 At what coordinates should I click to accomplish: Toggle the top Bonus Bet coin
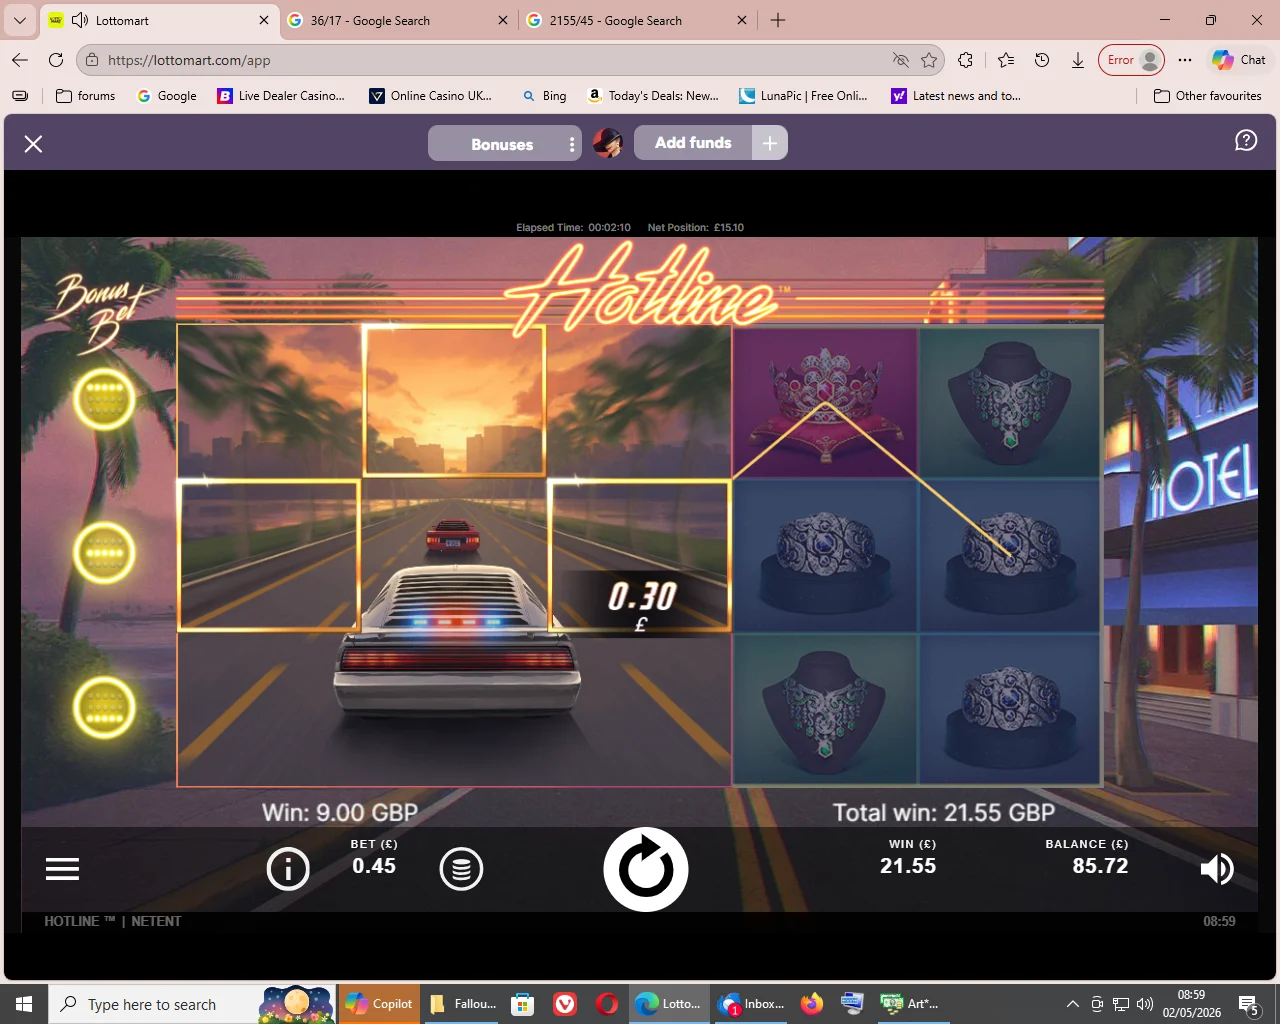pyautogui.click(x=104, y=399)
